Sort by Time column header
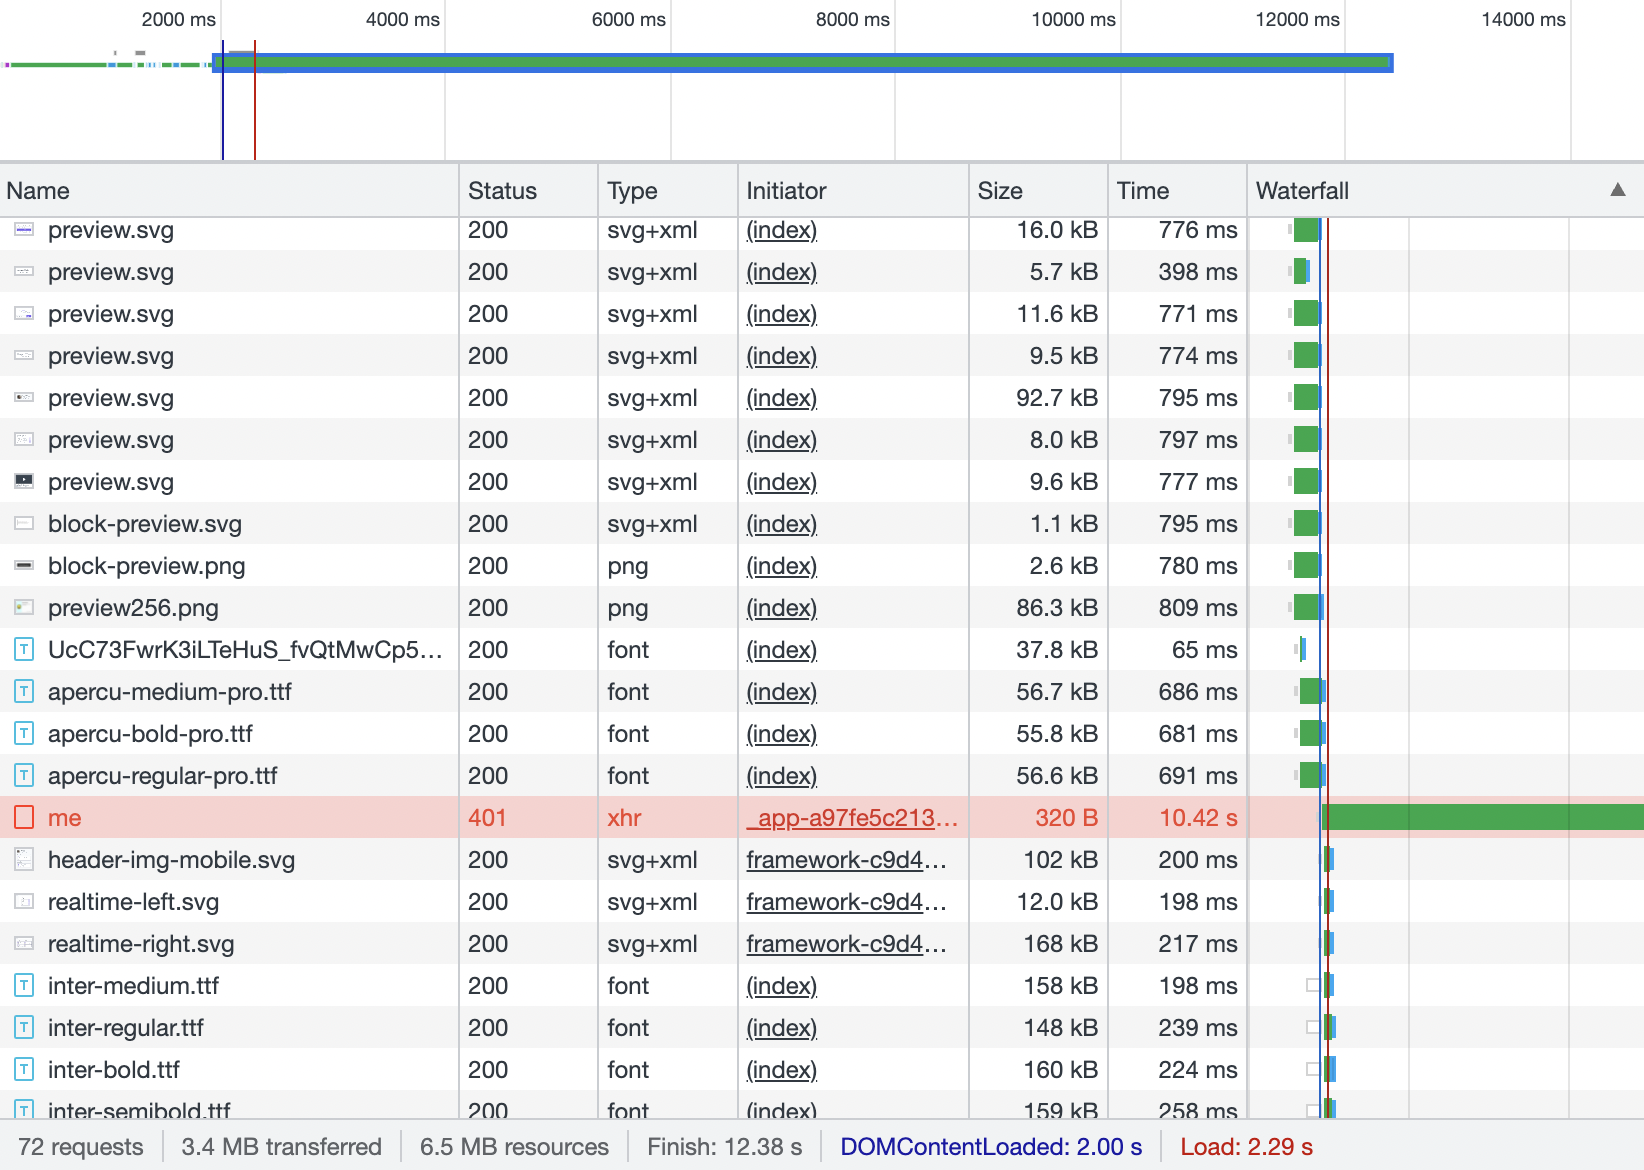Viewport: 1644px width, 1170px height. pyautogui.click(x=1177, y=191)
